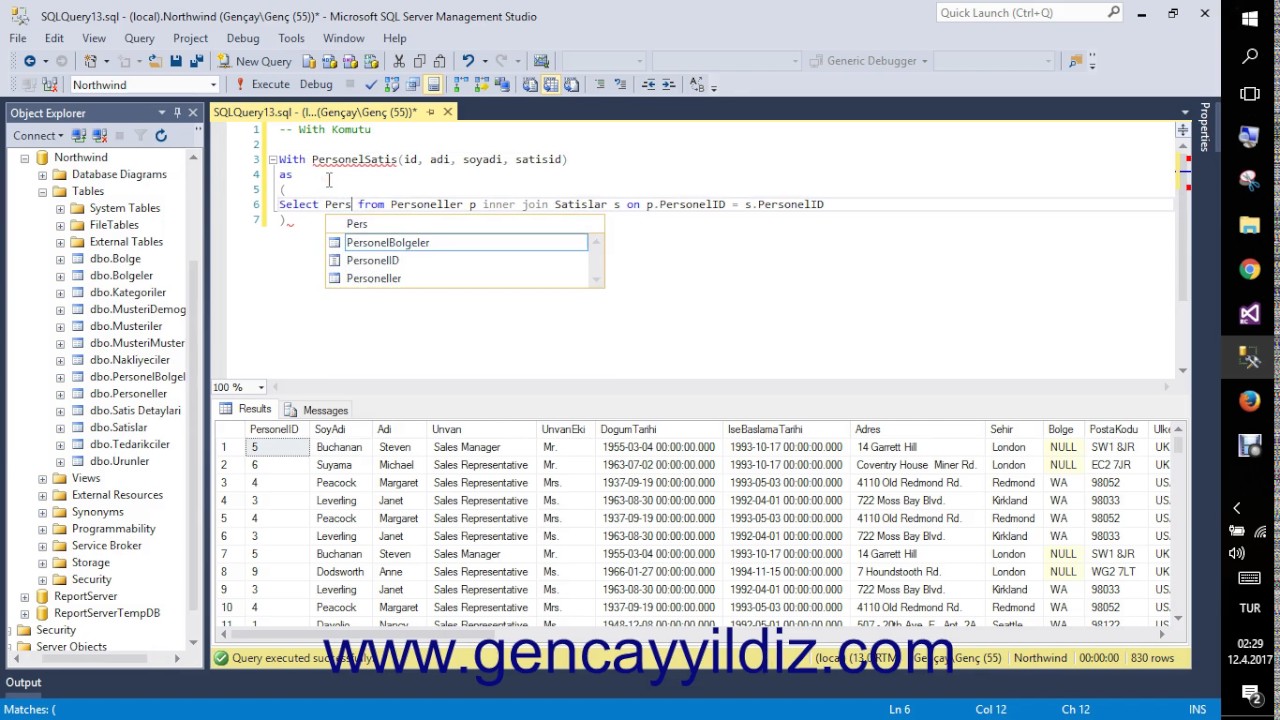The image size is (1280, 720).
Task: Click the Open File folder icon
Action: tap(155, 61)
